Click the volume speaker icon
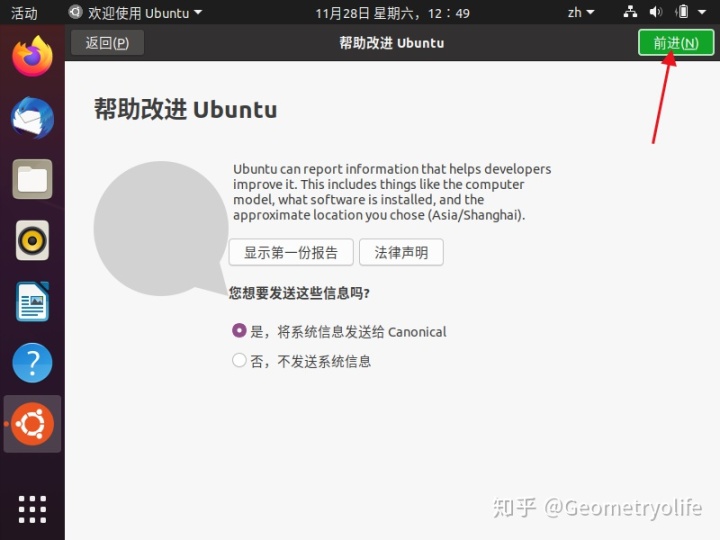 point(655,12)
